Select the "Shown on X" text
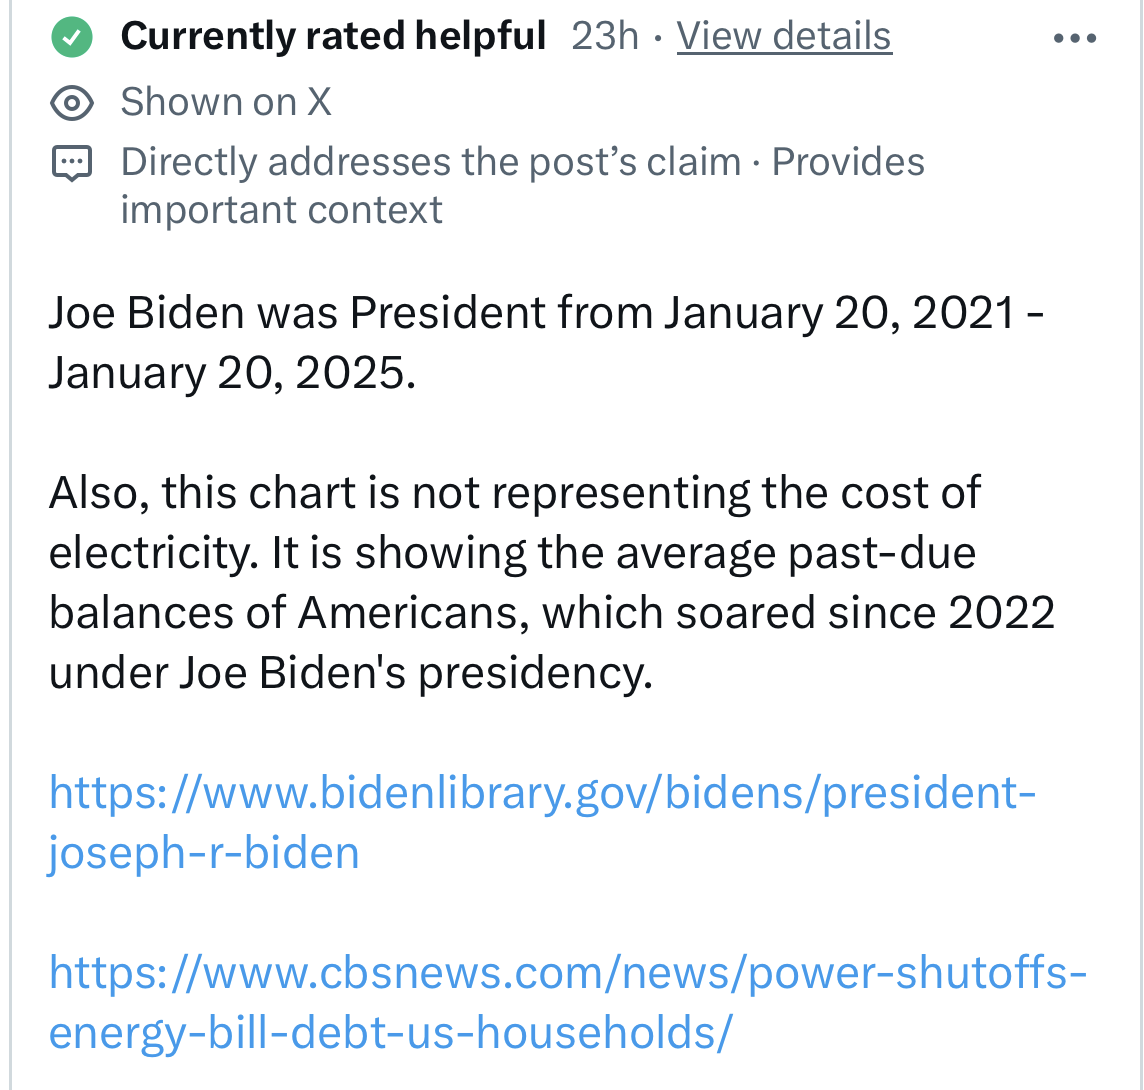The width and height of the screenshot is (1144, 1090). [x=226, y=102]
